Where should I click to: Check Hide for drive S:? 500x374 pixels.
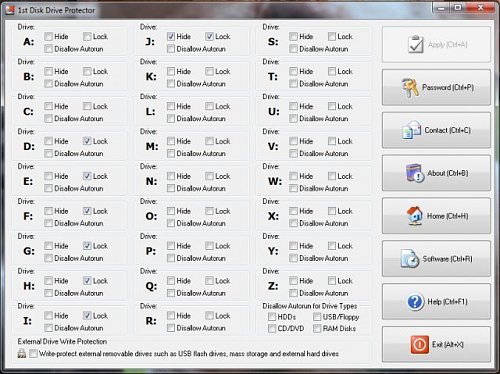[x=293, y=36]
